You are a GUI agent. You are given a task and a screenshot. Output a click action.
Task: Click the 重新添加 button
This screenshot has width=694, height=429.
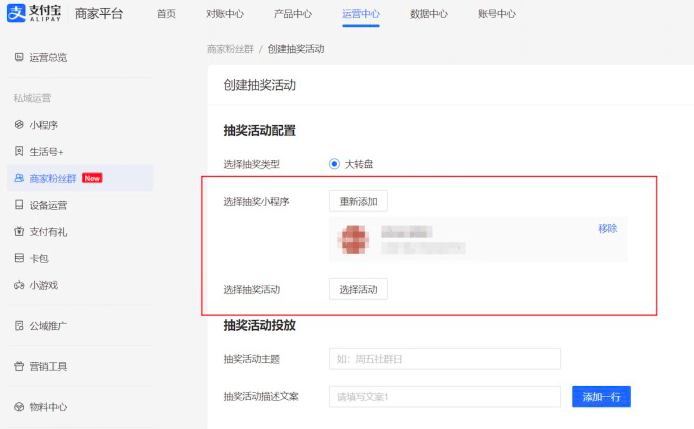pyautogui.click(x=358, y=201)
